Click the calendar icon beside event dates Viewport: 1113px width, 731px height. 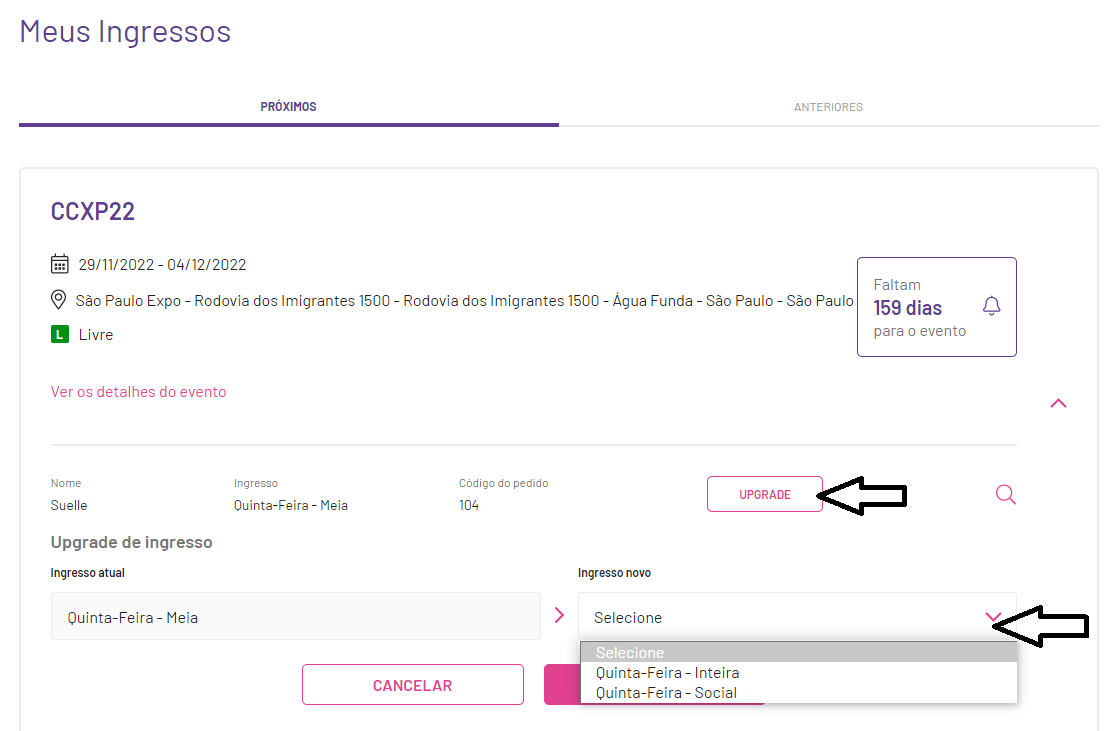point(60,264)
